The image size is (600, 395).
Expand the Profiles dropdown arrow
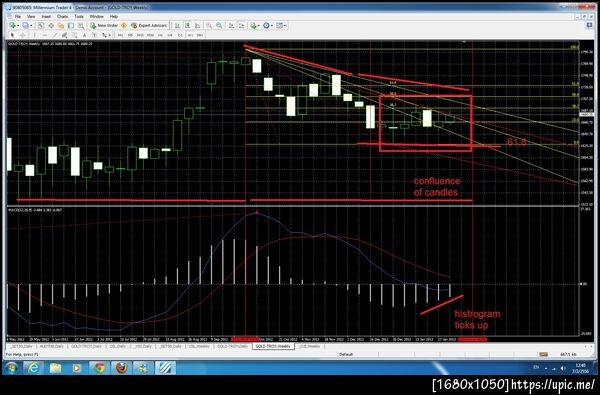pos(31,26)
